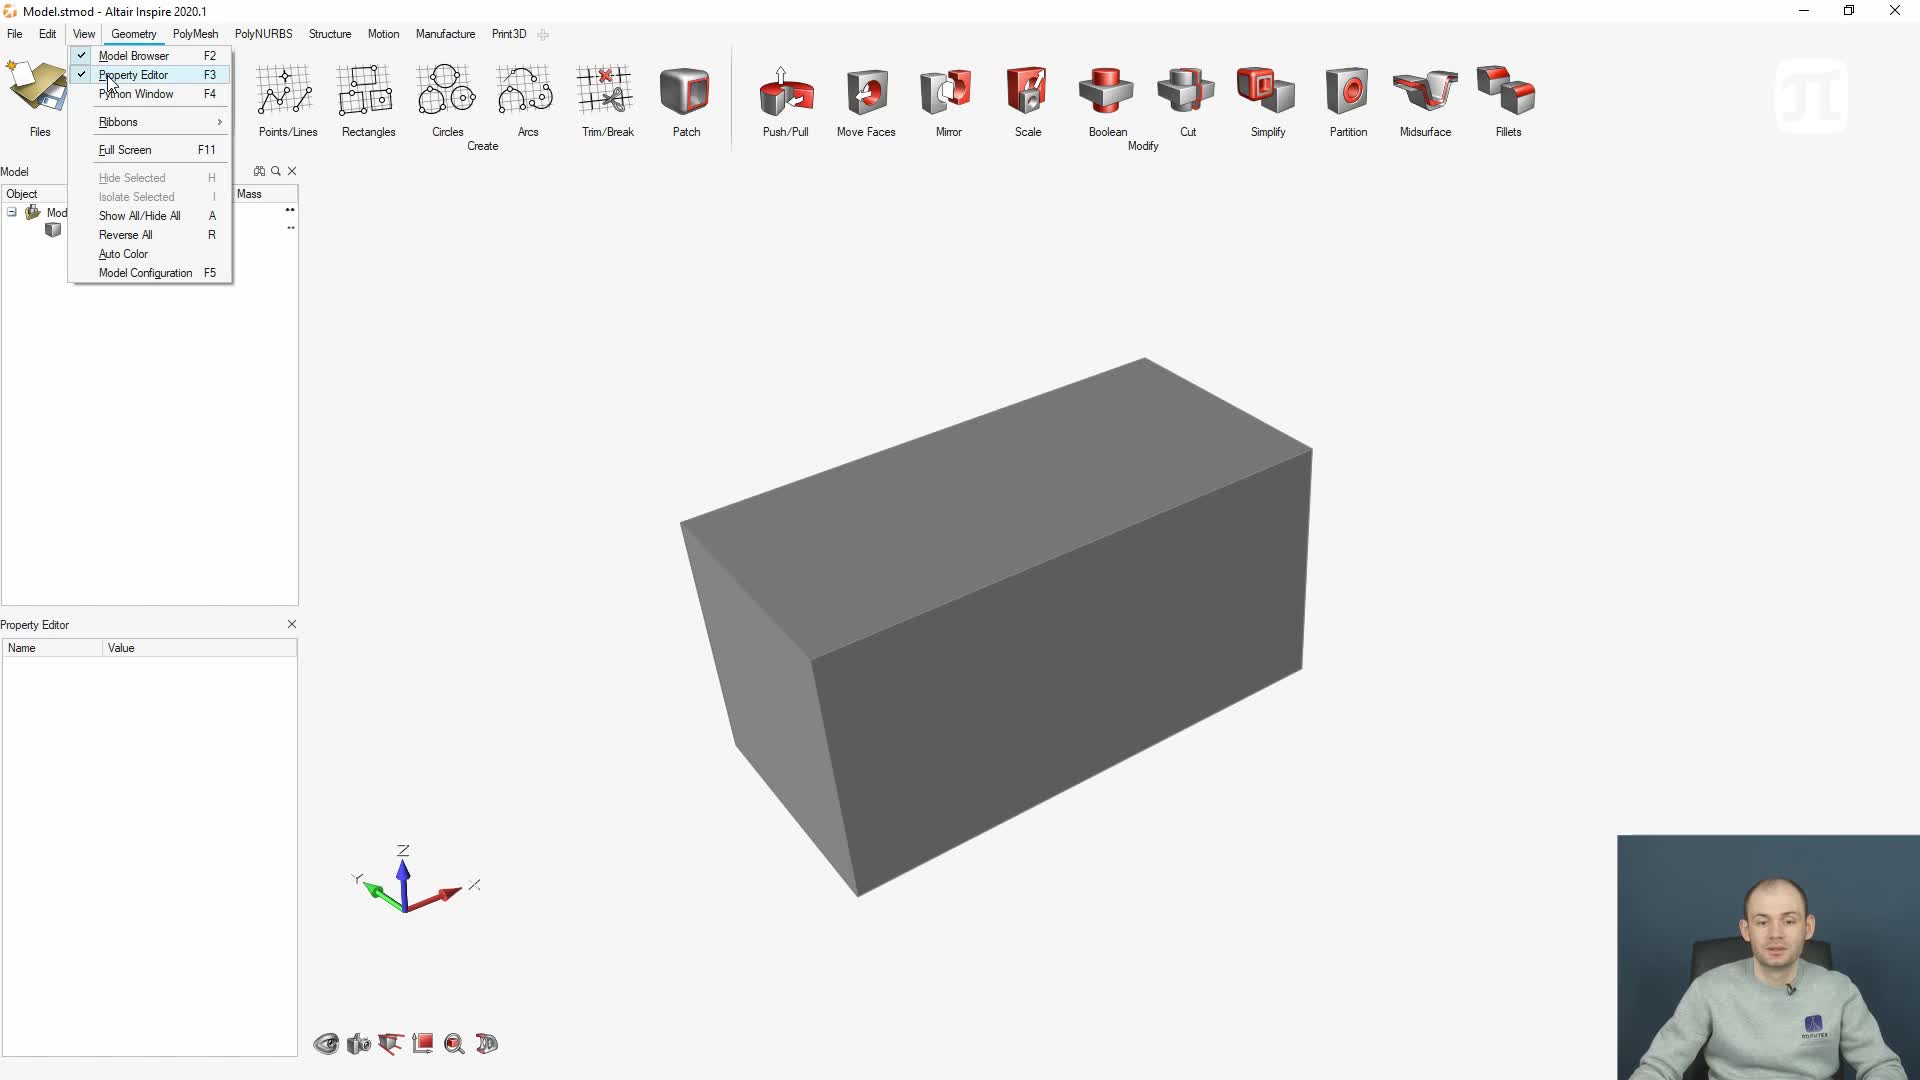Screen dimensions: 1920x1080
Task: Click the search magnifier in Model panel
Action: coord(276,171)
